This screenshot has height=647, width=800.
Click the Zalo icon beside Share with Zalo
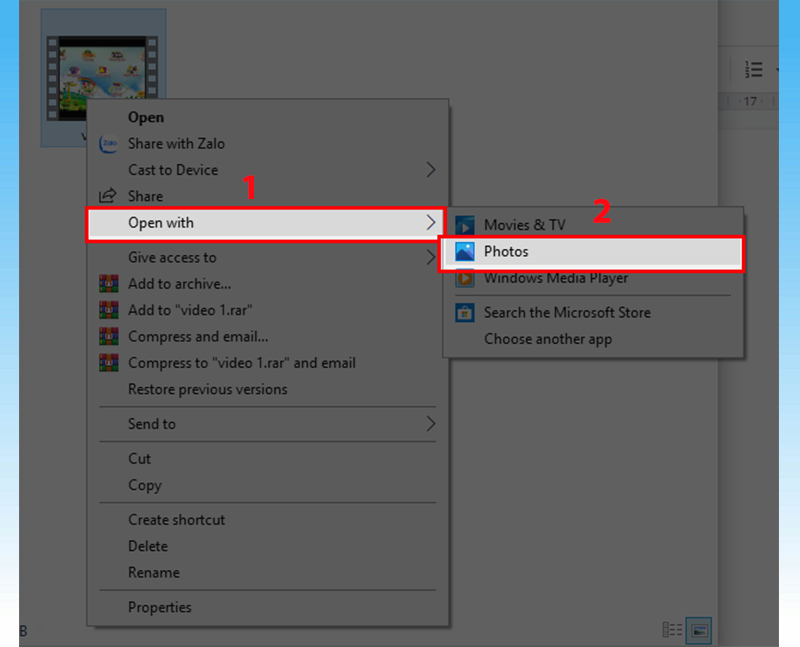(x=108, y=144)
